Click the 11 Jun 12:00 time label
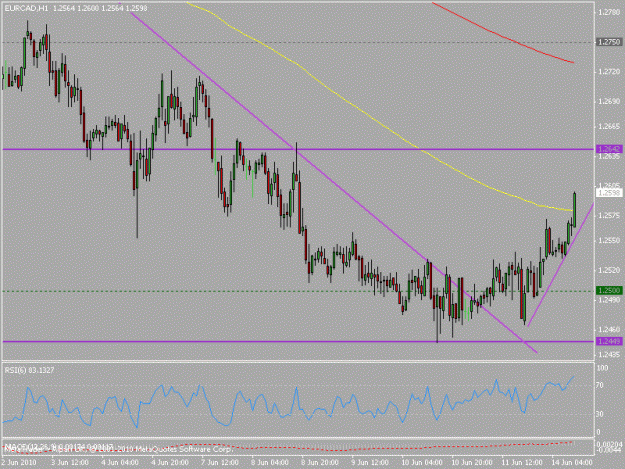 [x=522, y=463]
